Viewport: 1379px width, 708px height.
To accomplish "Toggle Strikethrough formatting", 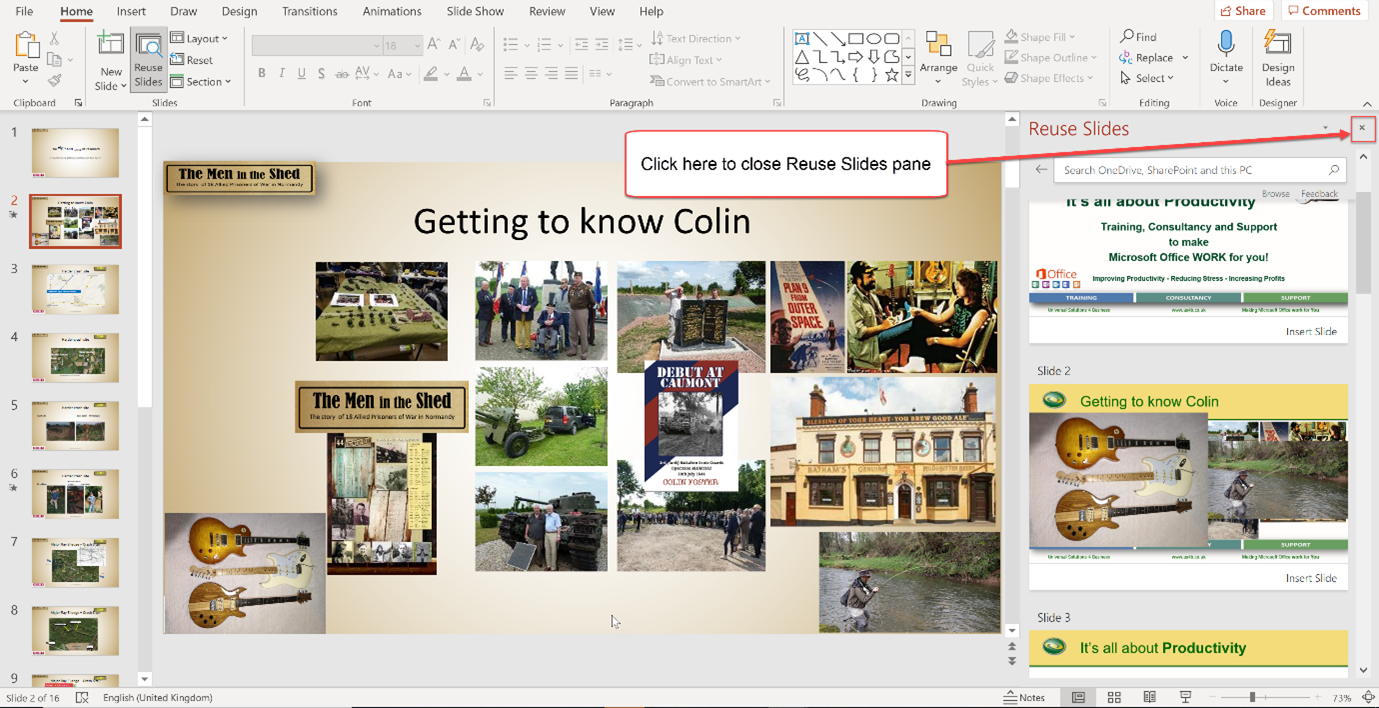I will click(x=341, y=73).
